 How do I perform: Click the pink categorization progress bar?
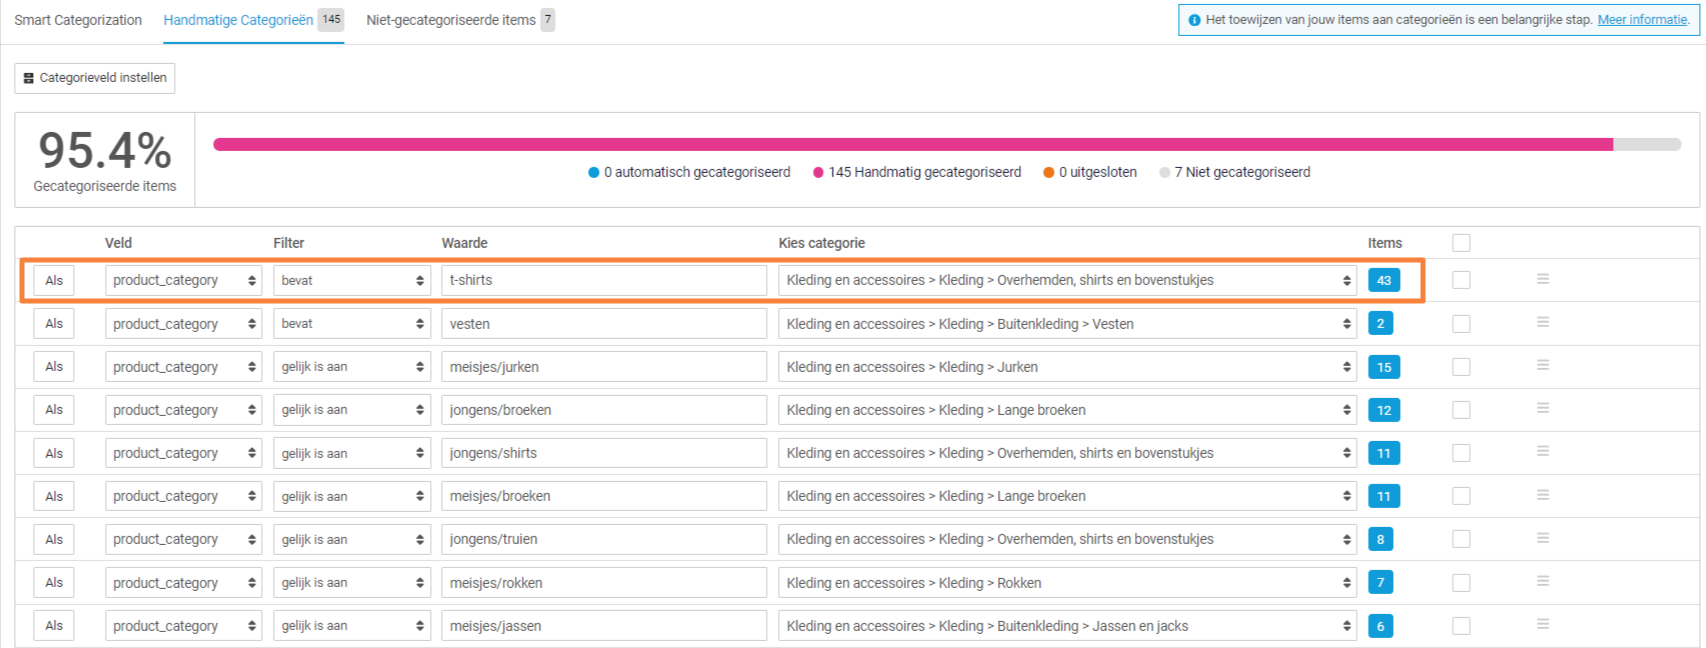pyautogui.click(x=912, y=145)
